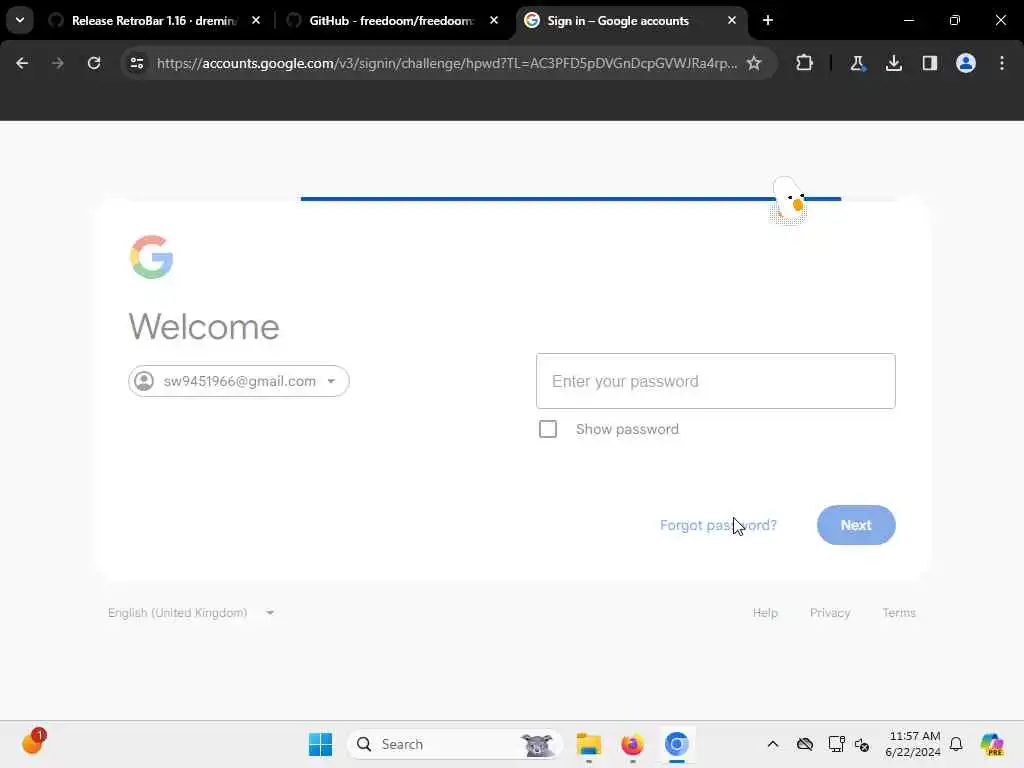Open the Copilot preview icon
The height and width of the screenshot is (768, 1024).
coord(992,744)
